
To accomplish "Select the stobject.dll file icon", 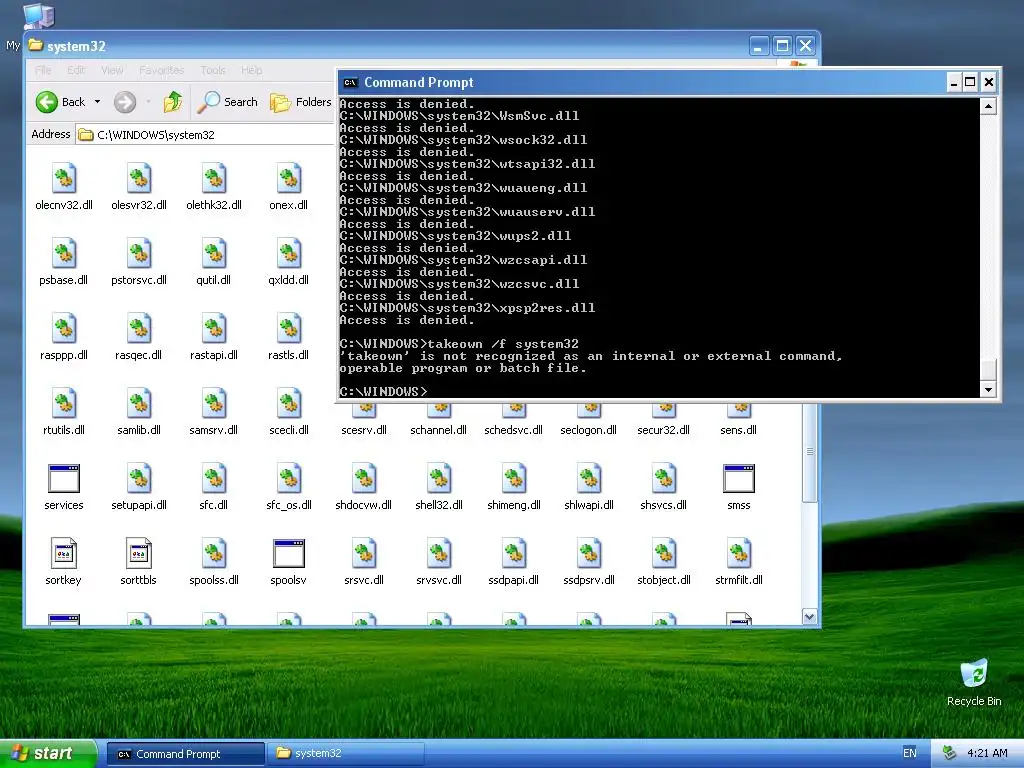I will [664, 553].
